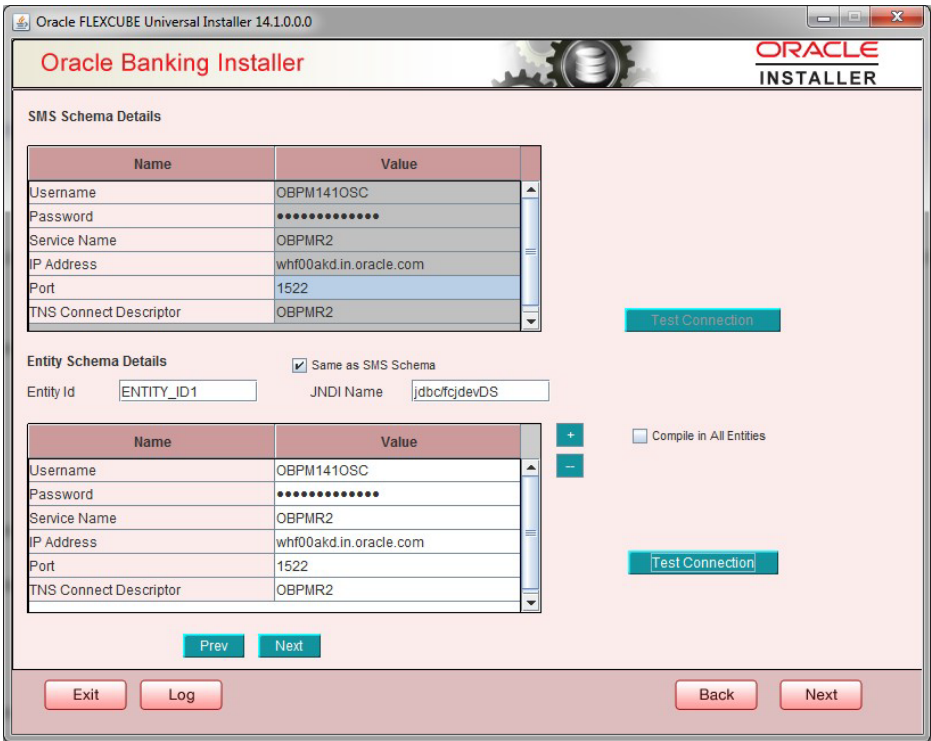Click the JNDI Name input field

pos(480,391)
